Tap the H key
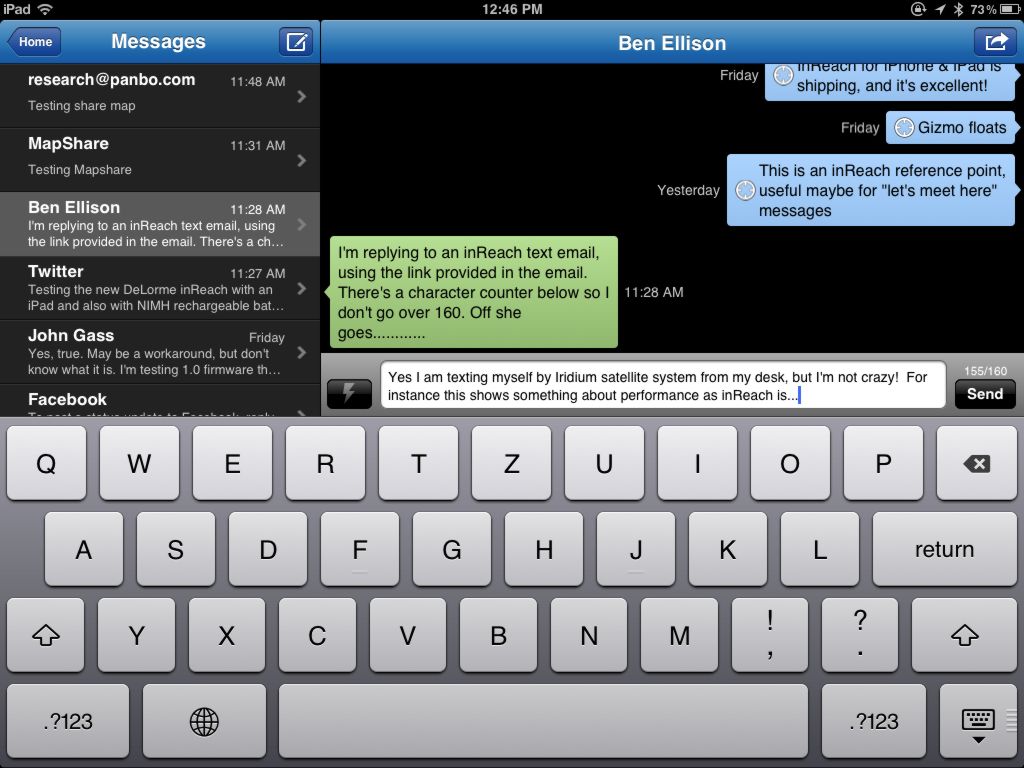 (544, 549)
